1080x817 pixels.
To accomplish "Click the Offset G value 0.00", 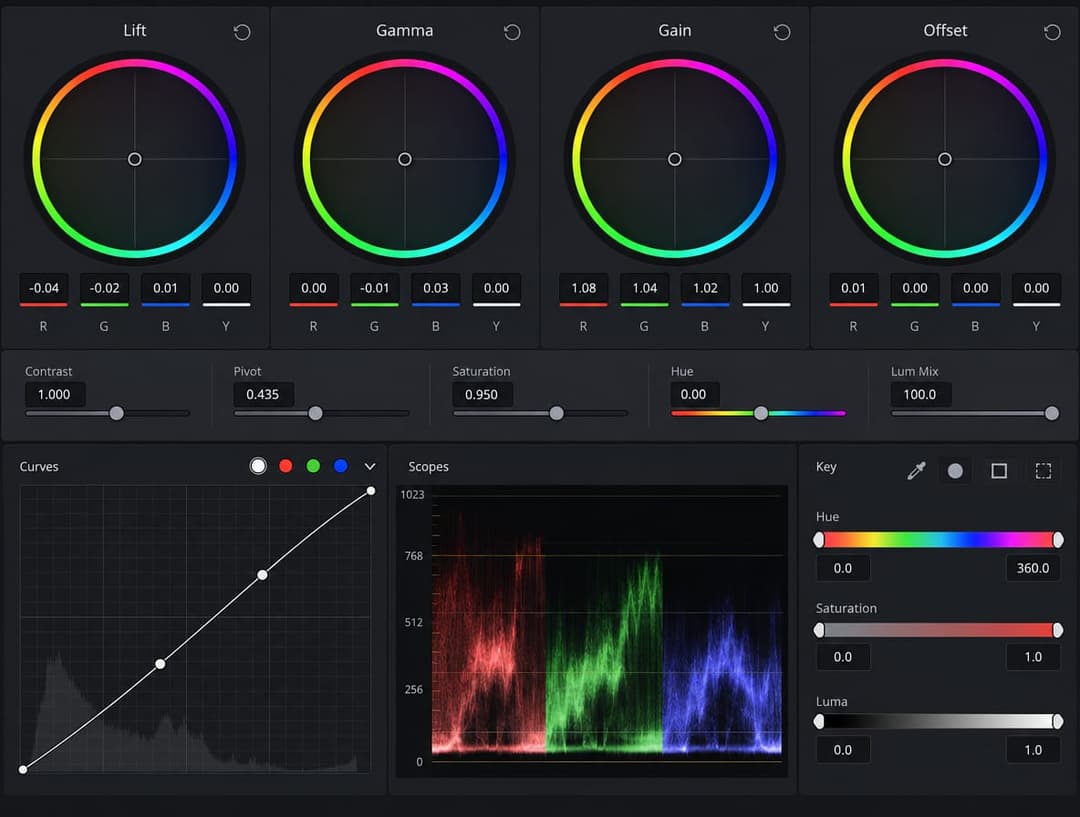I will pos(915,288).
